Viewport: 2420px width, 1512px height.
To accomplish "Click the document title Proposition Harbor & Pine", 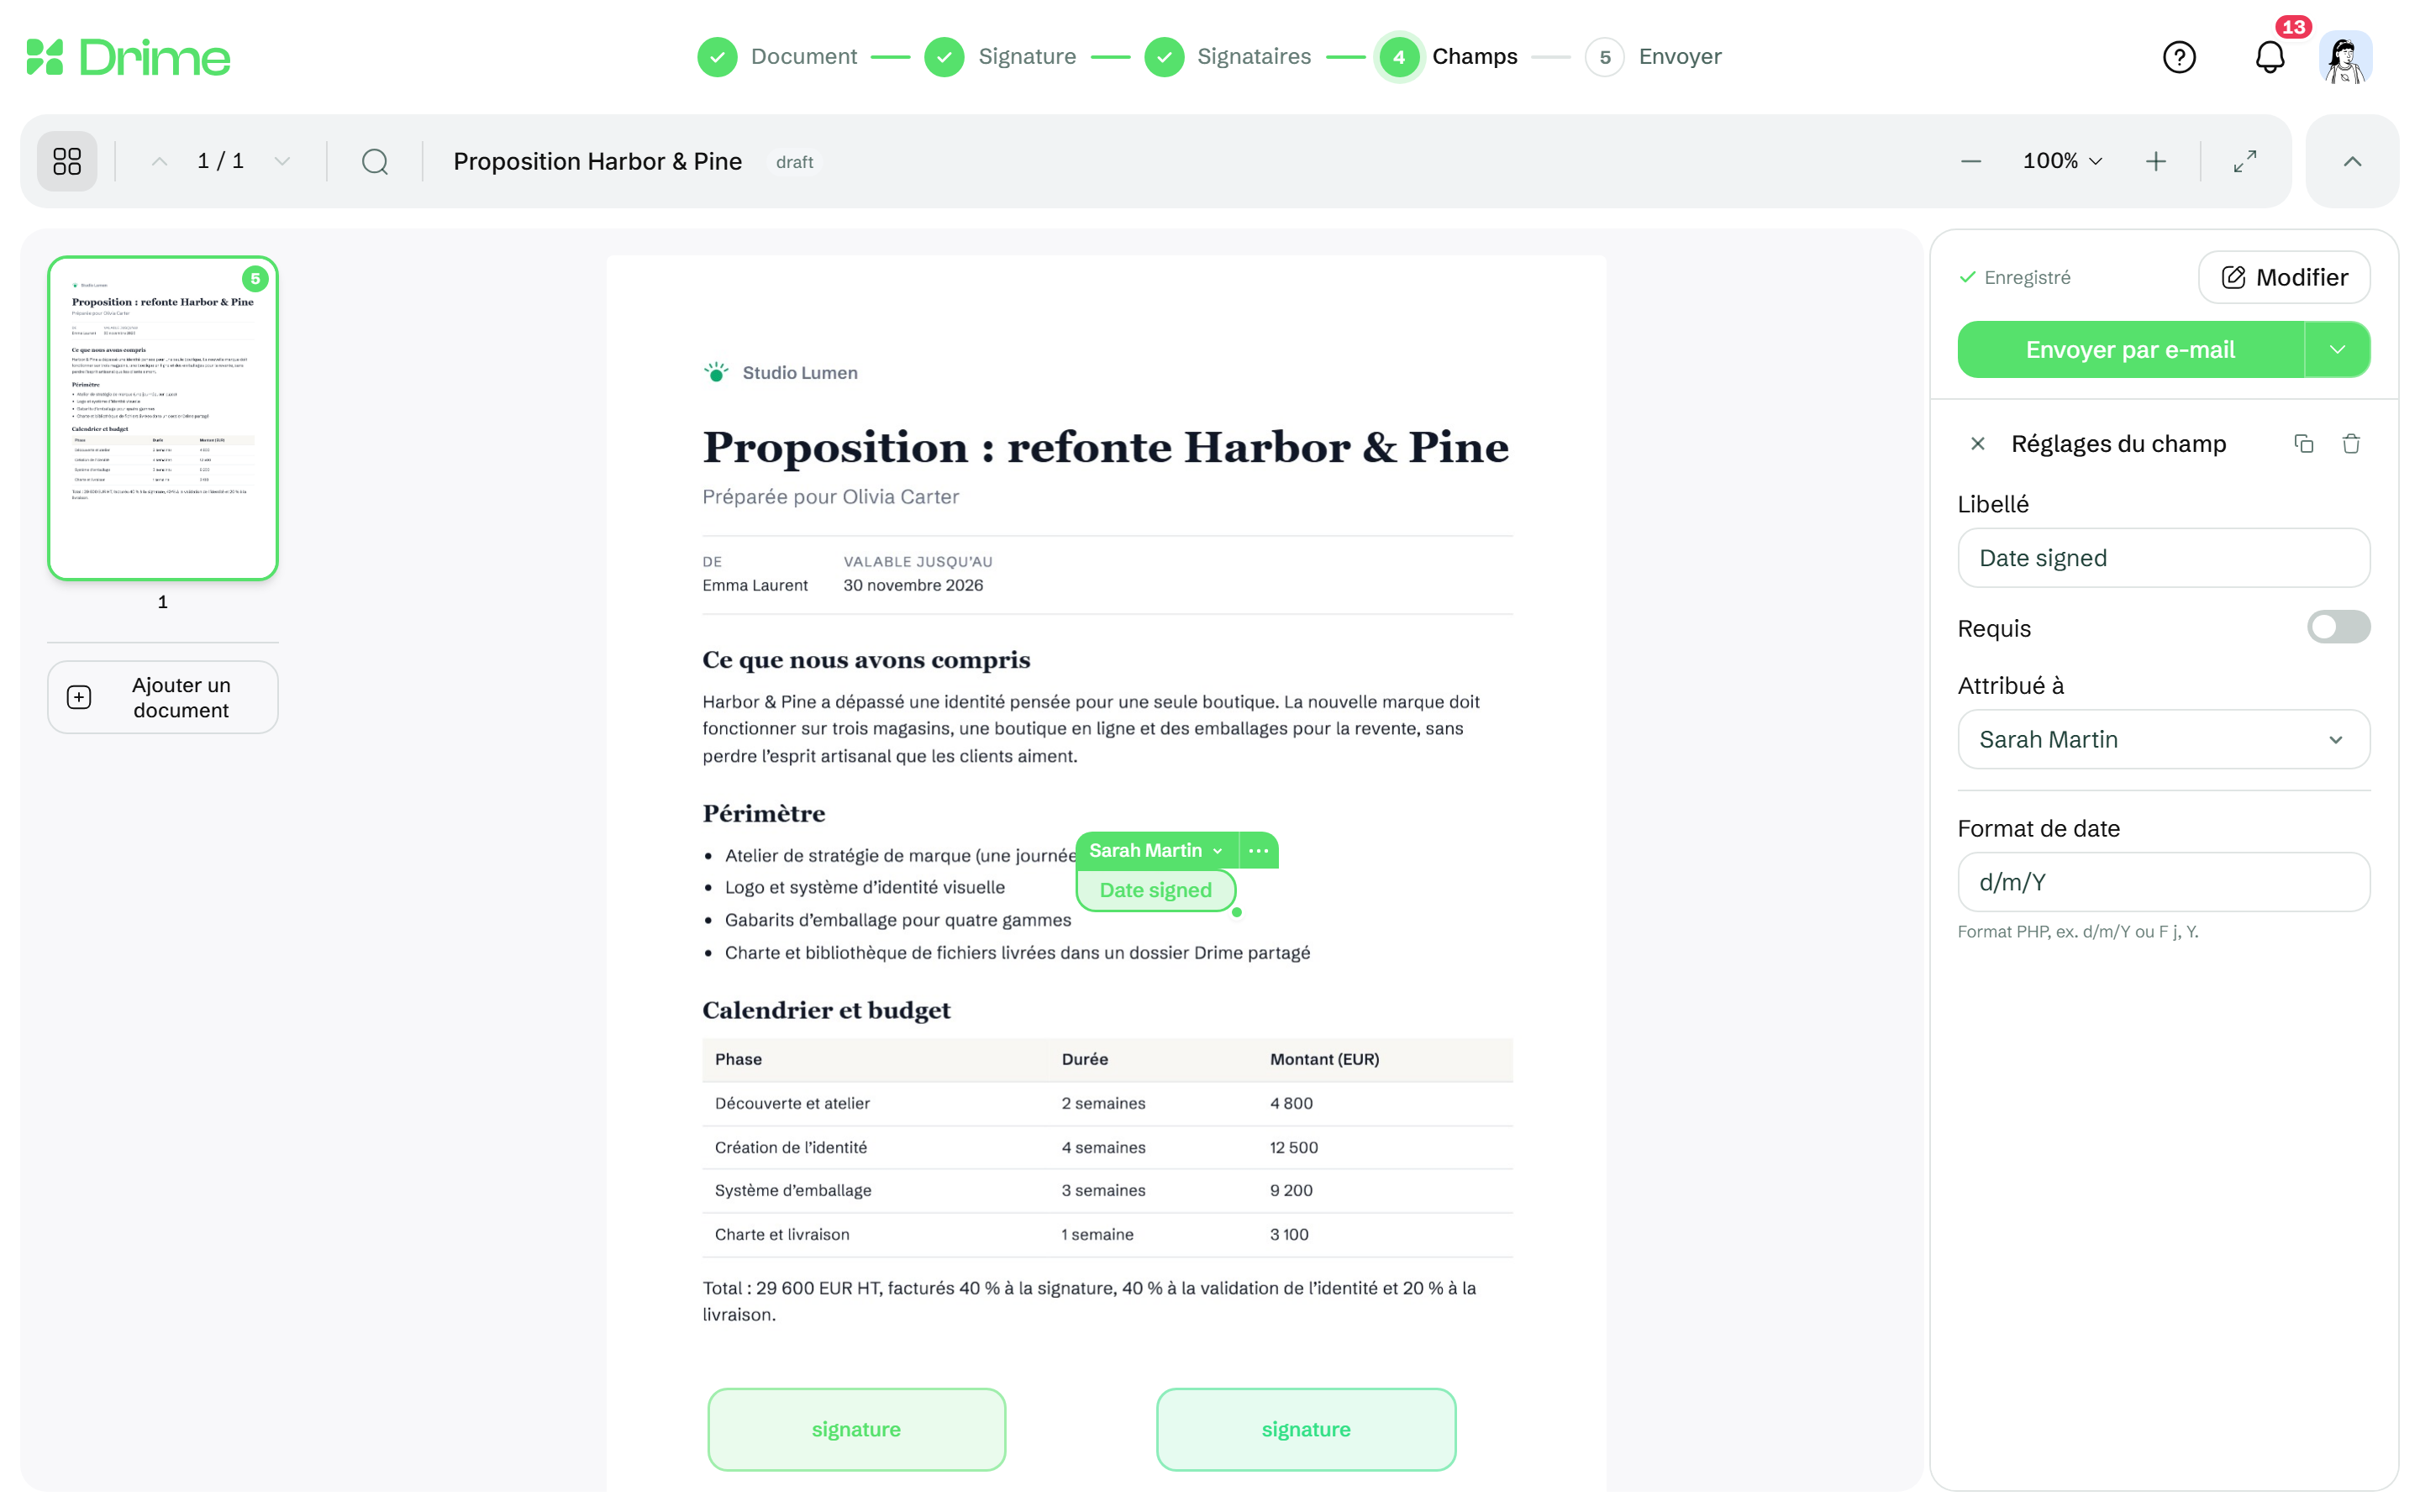I will [x=598, y=161].
